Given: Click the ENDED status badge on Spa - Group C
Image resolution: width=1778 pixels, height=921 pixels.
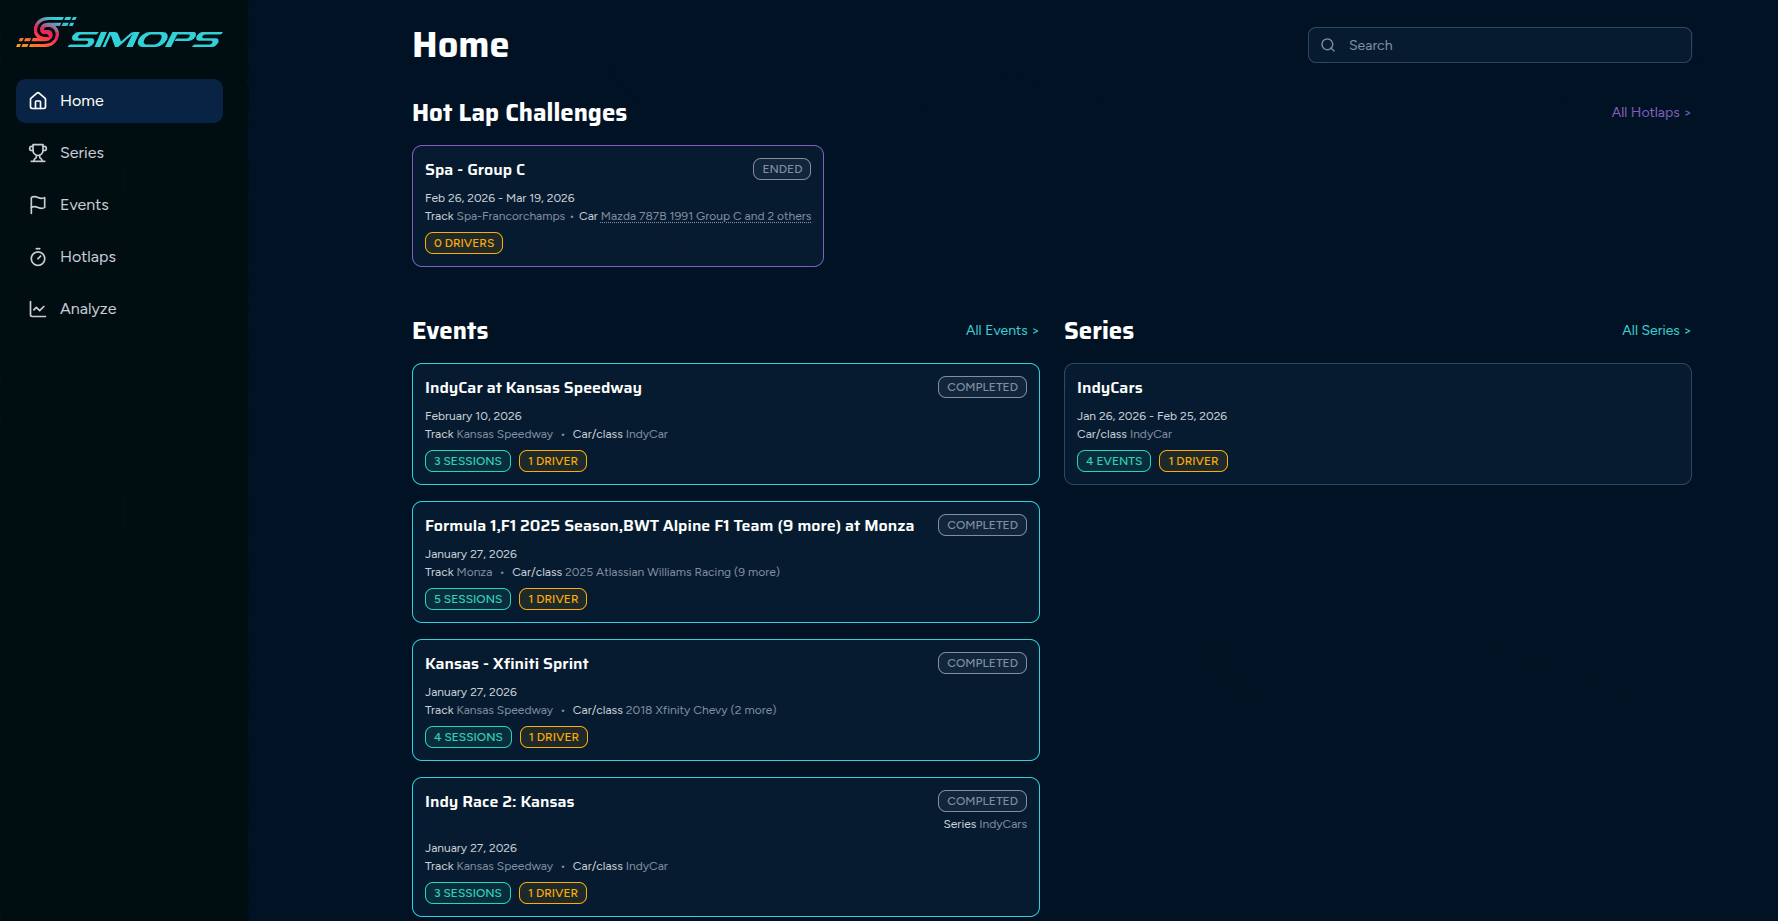Looking at the screenshot, I should 782,169.
